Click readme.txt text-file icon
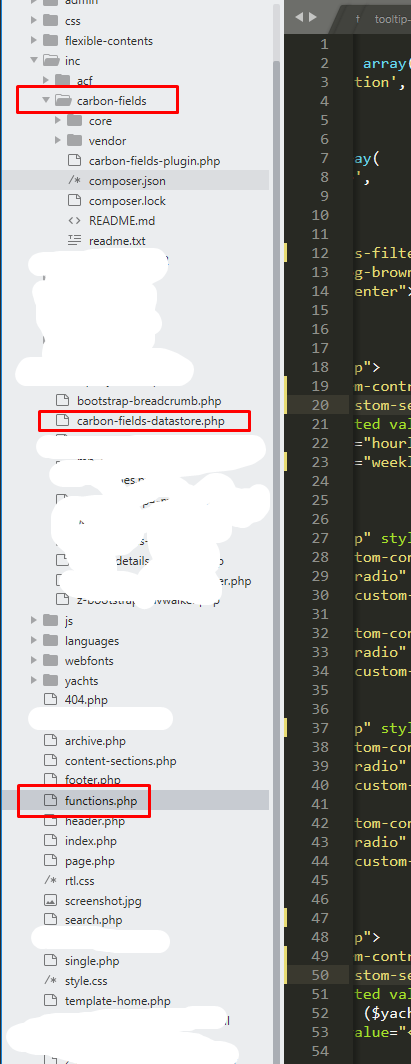This screenshot has width=411, height=1064. click(75, 240)
